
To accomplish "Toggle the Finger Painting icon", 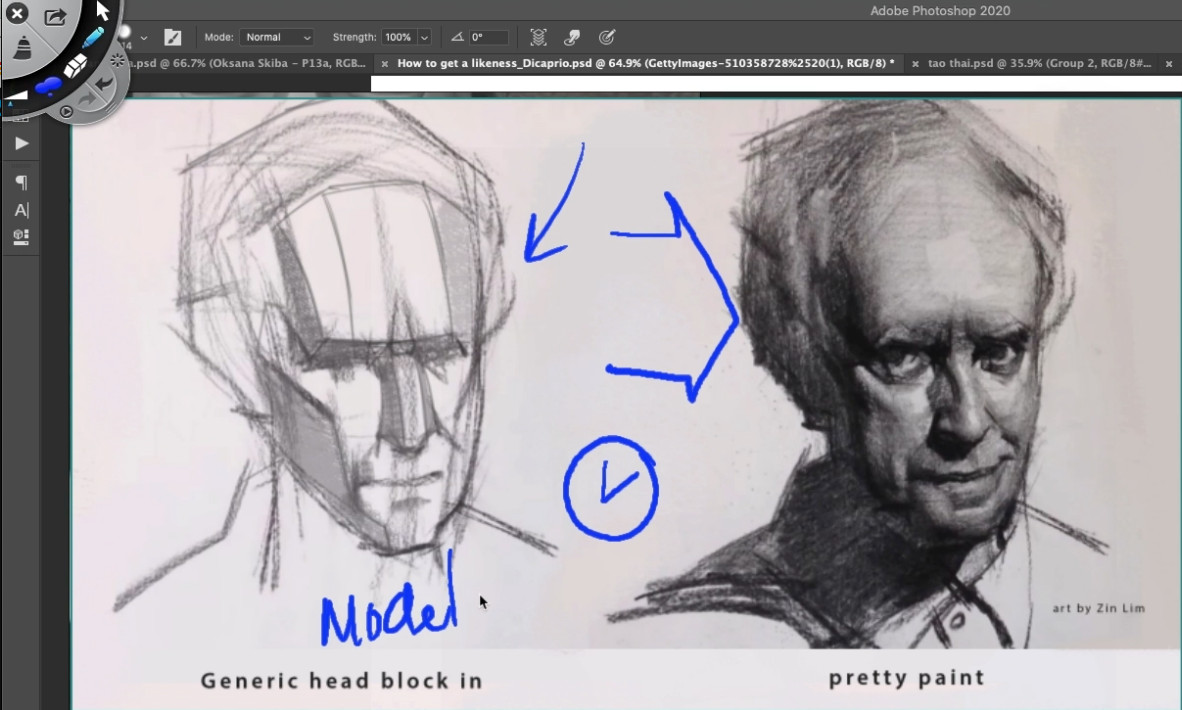I will coord(572,37).
